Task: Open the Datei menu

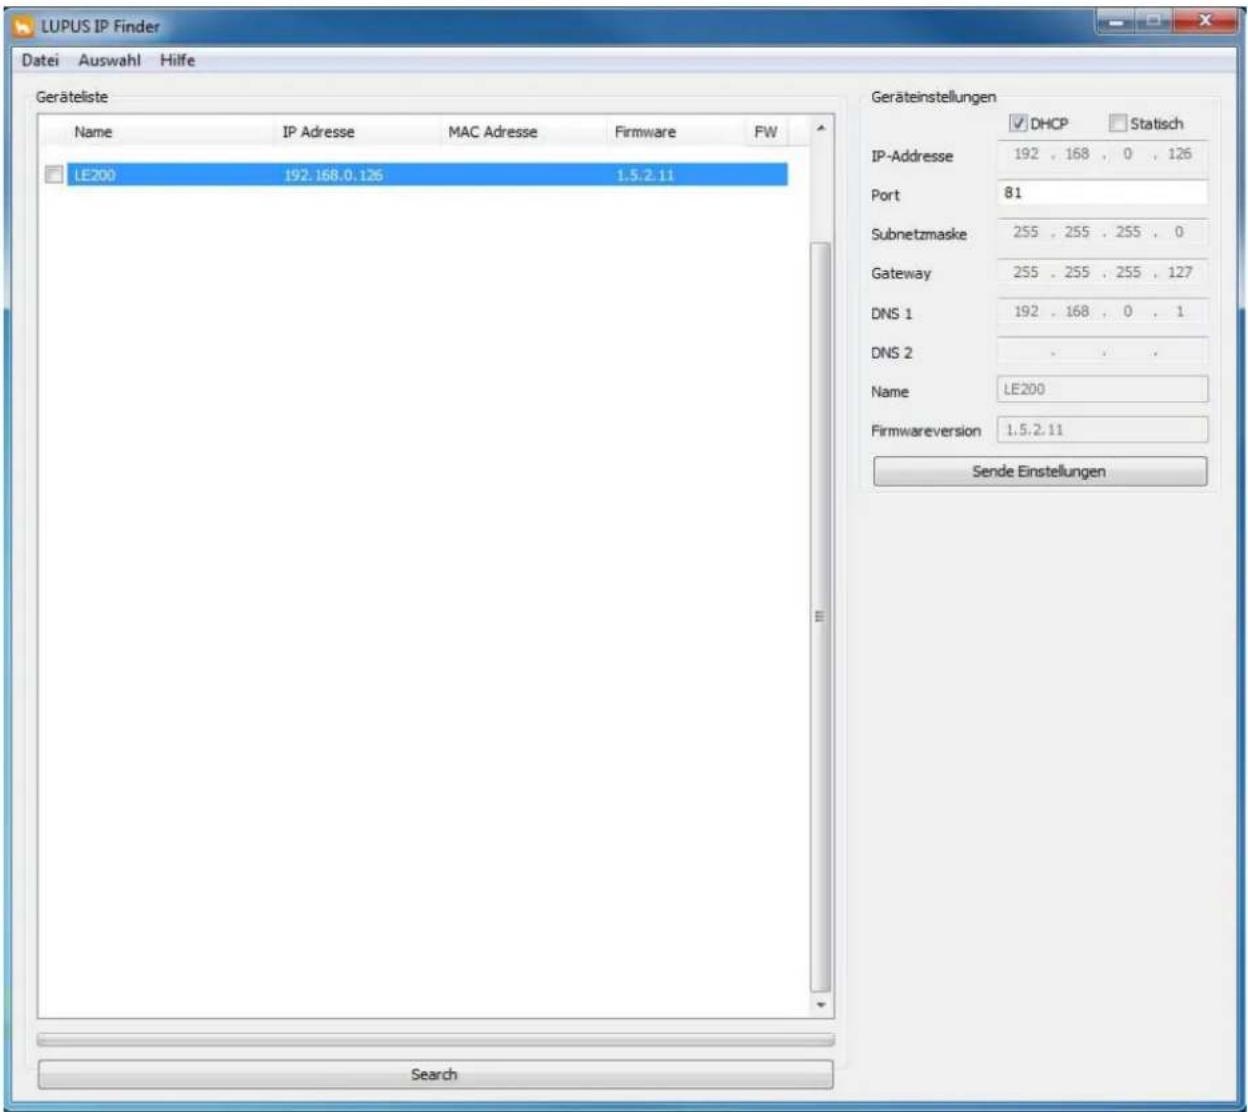Action: (40, 60)
